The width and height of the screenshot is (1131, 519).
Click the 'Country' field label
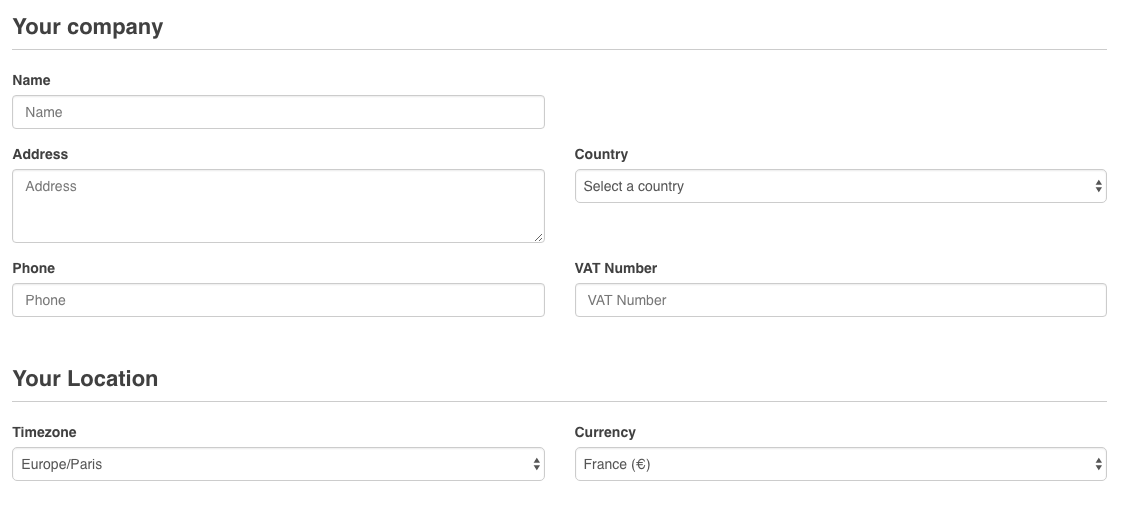pyautogui.click(x=601, y=154)
